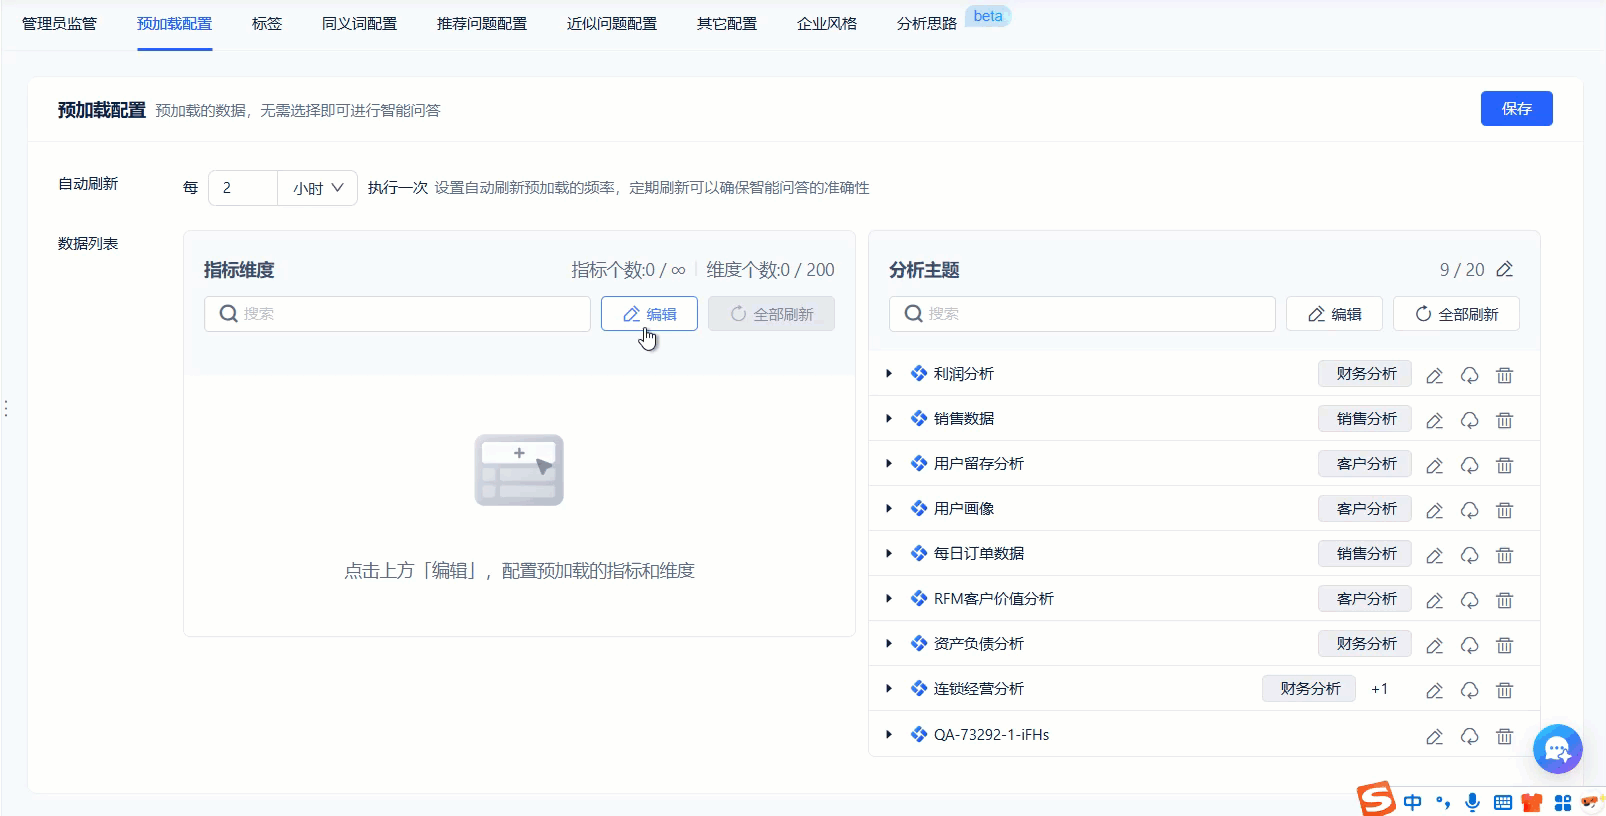
Task: Toggle the input method microphone icon
Action: pyautogui.click(x=1472, y=802)
